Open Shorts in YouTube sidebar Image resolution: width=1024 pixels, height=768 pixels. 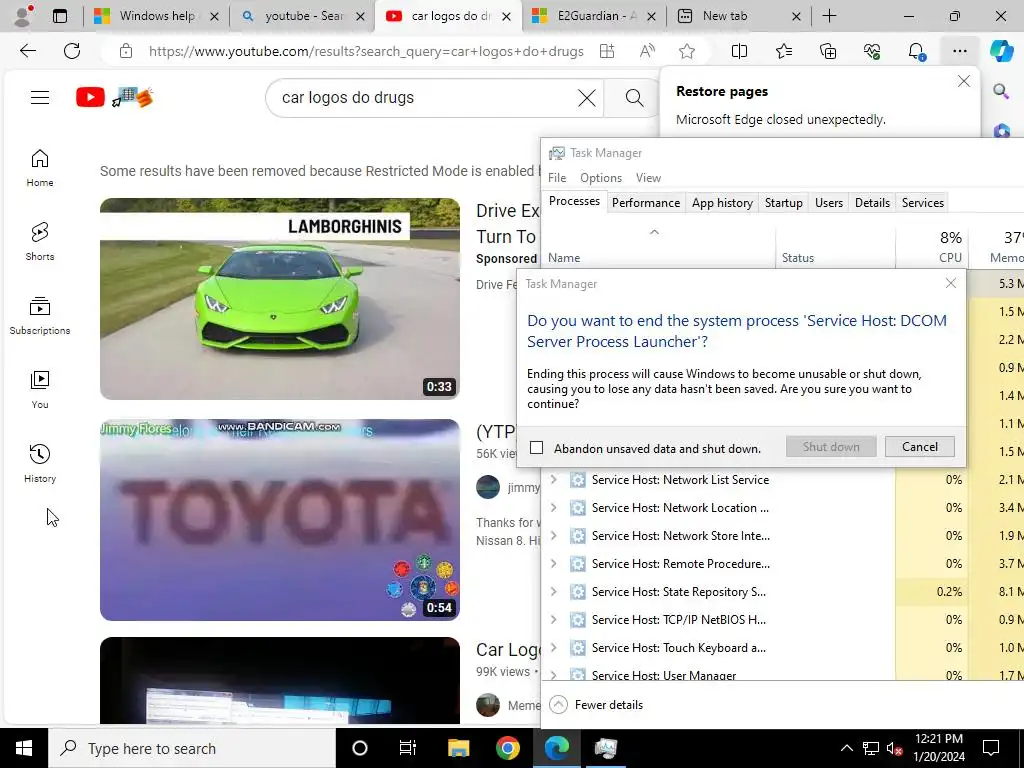[x=40, y=242]
